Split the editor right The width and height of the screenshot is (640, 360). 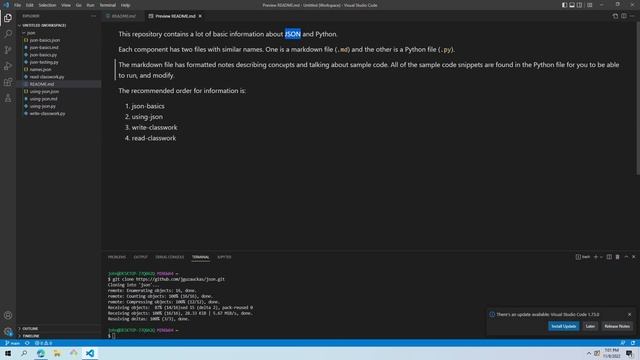point(624,16)
